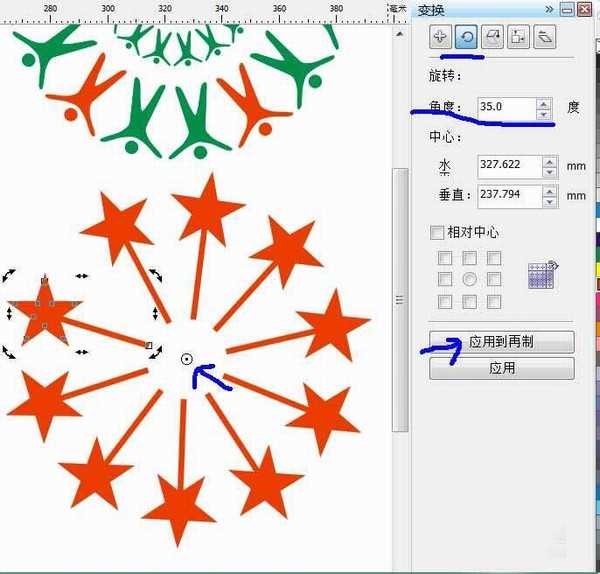Click the selected star on the left

point(40,312)
